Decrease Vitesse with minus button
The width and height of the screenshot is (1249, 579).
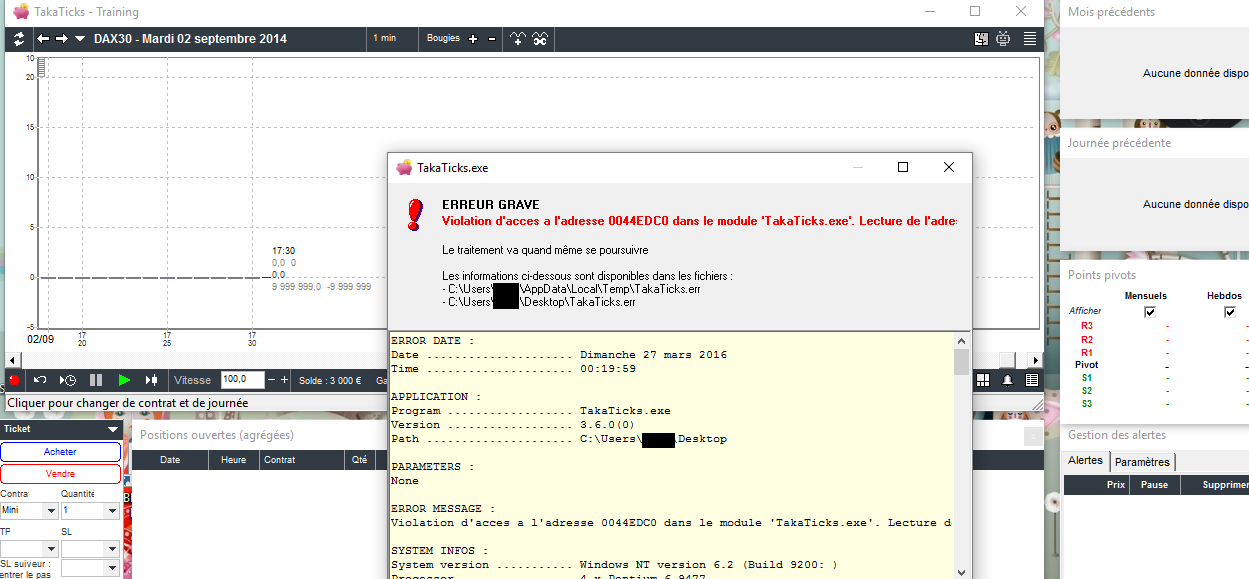(x=272, y=380)
